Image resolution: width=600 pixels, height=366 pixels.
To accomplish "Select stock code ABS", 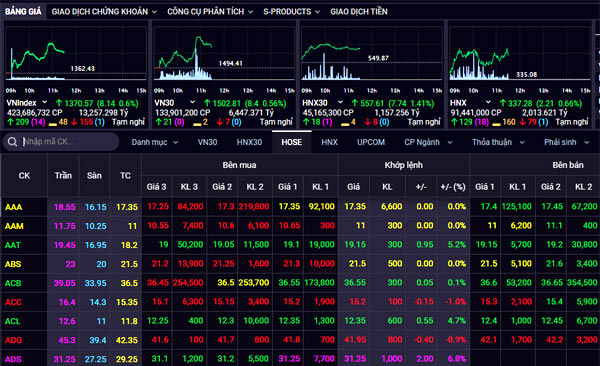I will (x=13, y=264).
